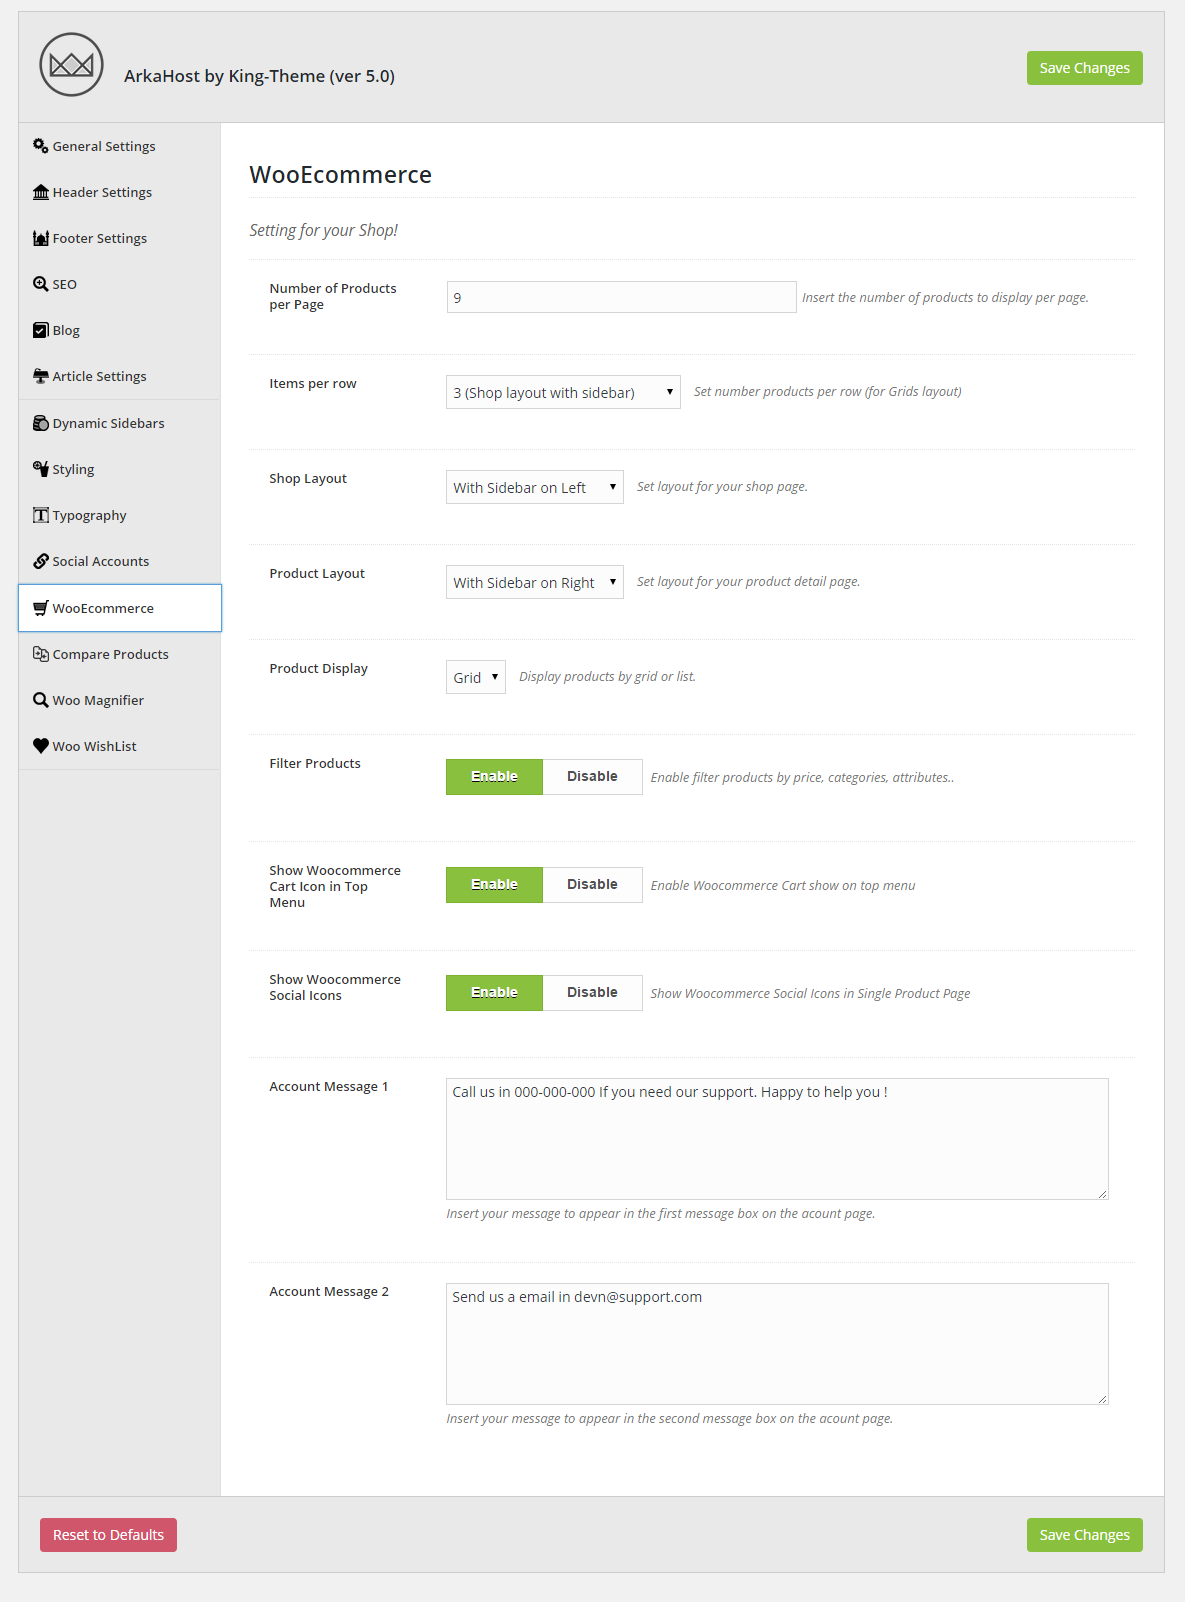Open the Items per row dropdown
The width and height of the screenshot is (1185, 1602).
click(x=563, y=392)
